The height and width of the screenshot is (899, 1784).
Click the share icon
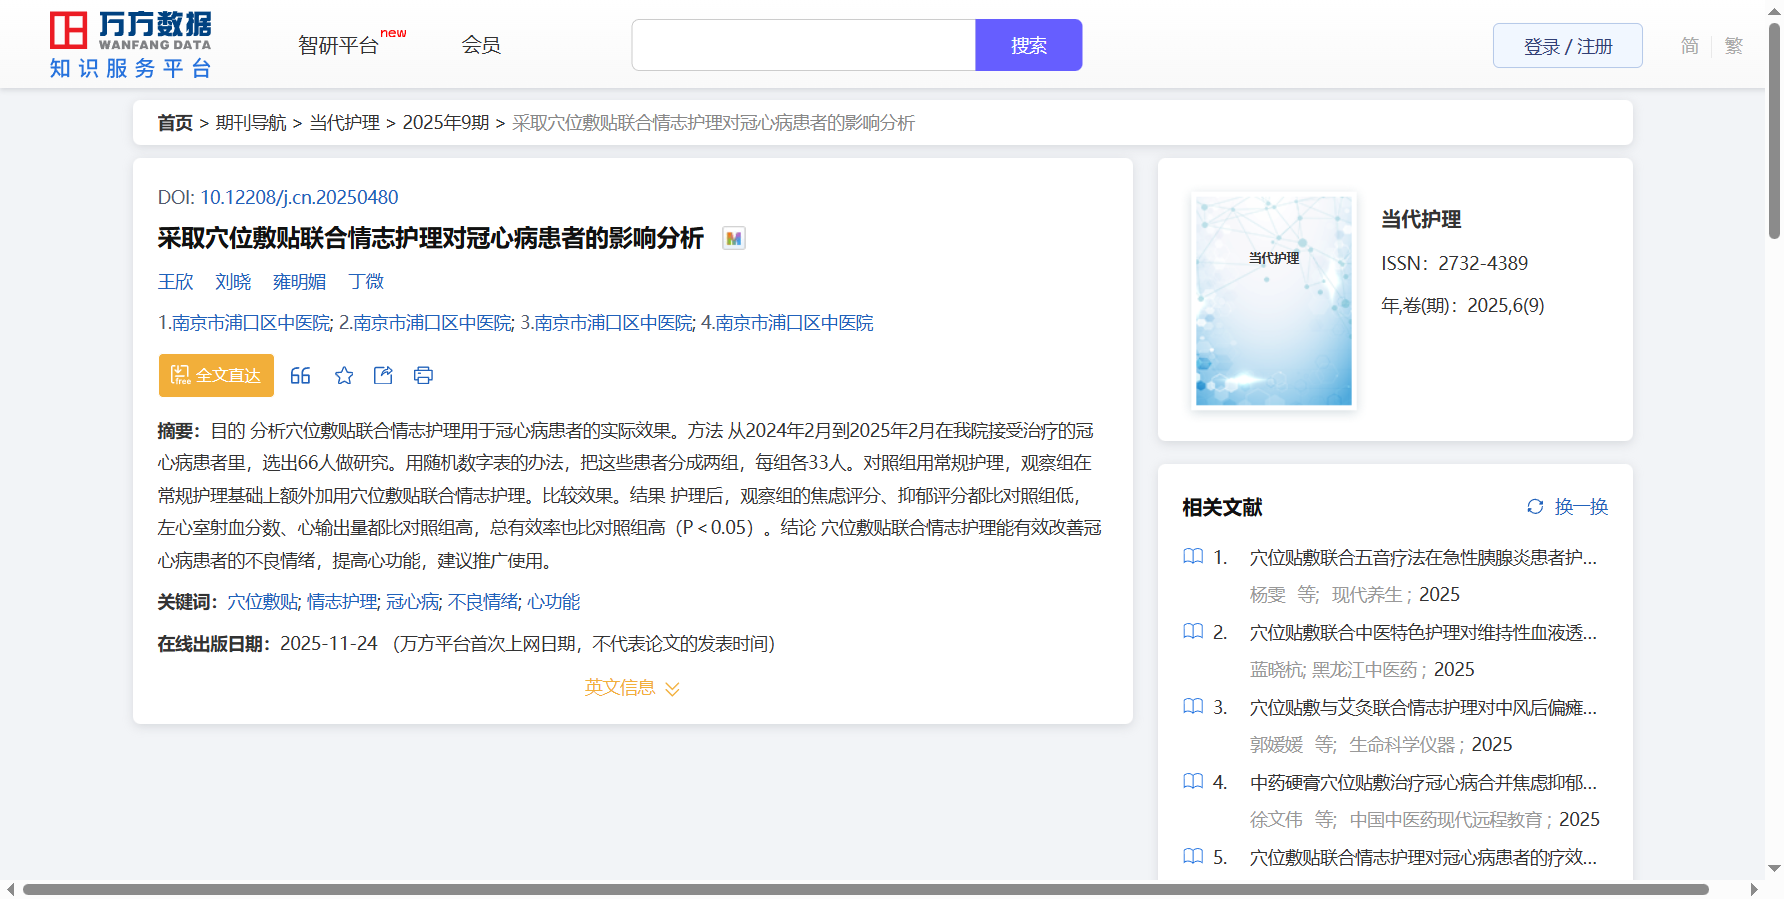tap(383, 376)
